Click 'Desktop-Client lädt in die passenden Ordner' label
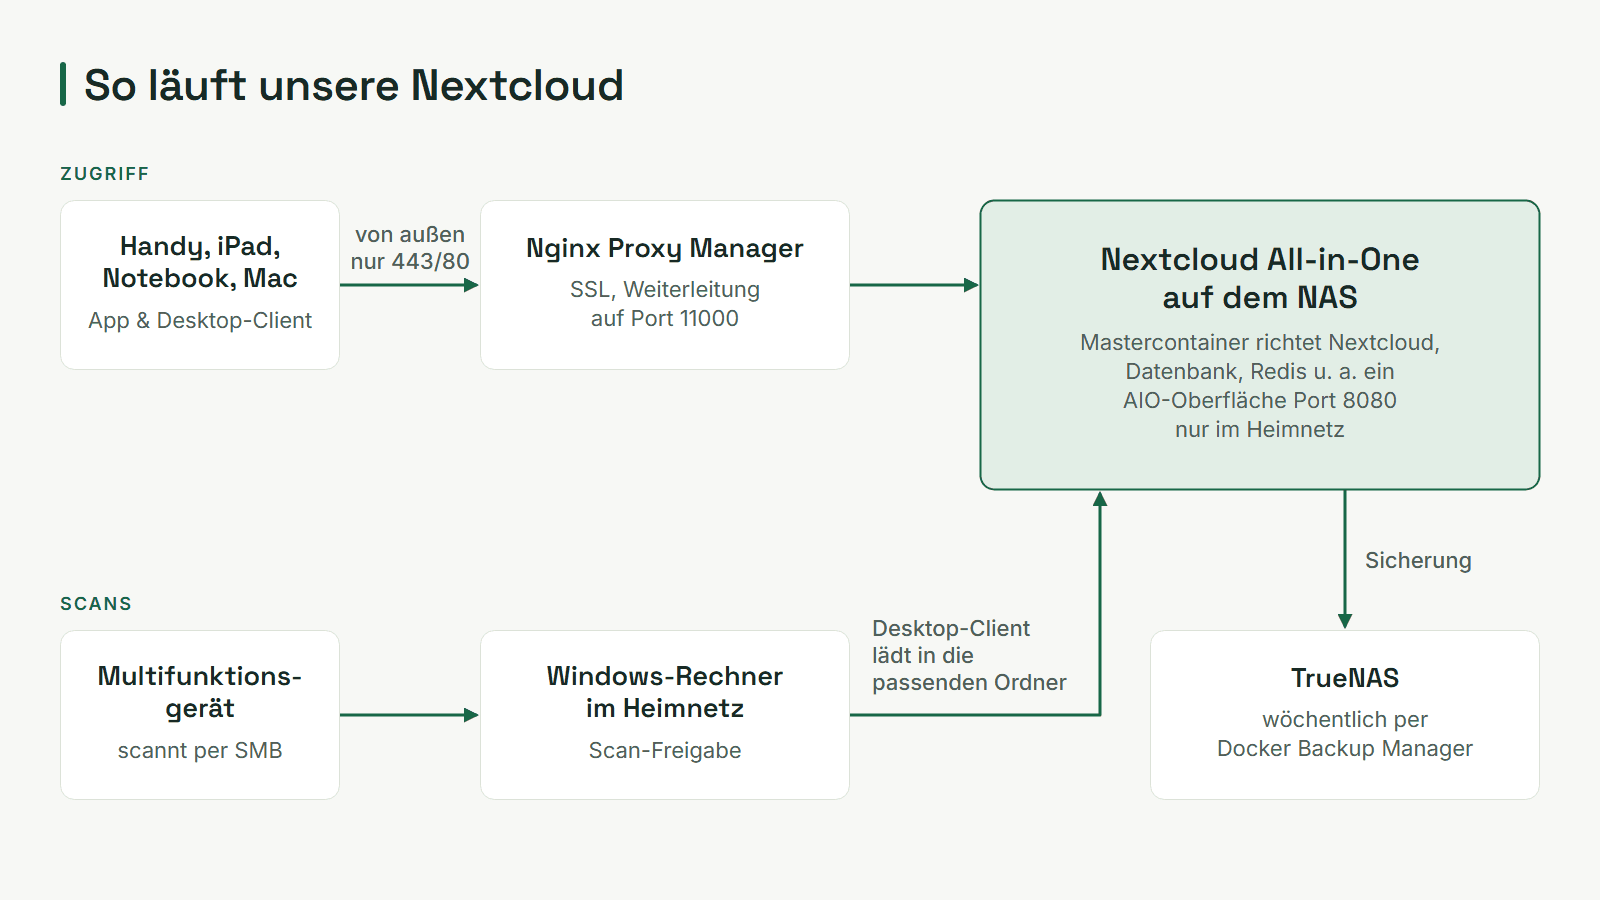Viewport: 1600px width, 900px height. coord(969,655)
